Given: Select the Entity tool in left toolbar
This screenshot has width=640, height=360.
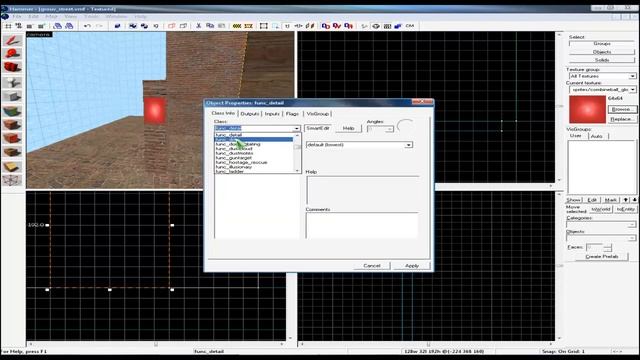Looking at the screenshot, I should pyautogui.click(x=12, y=82).
